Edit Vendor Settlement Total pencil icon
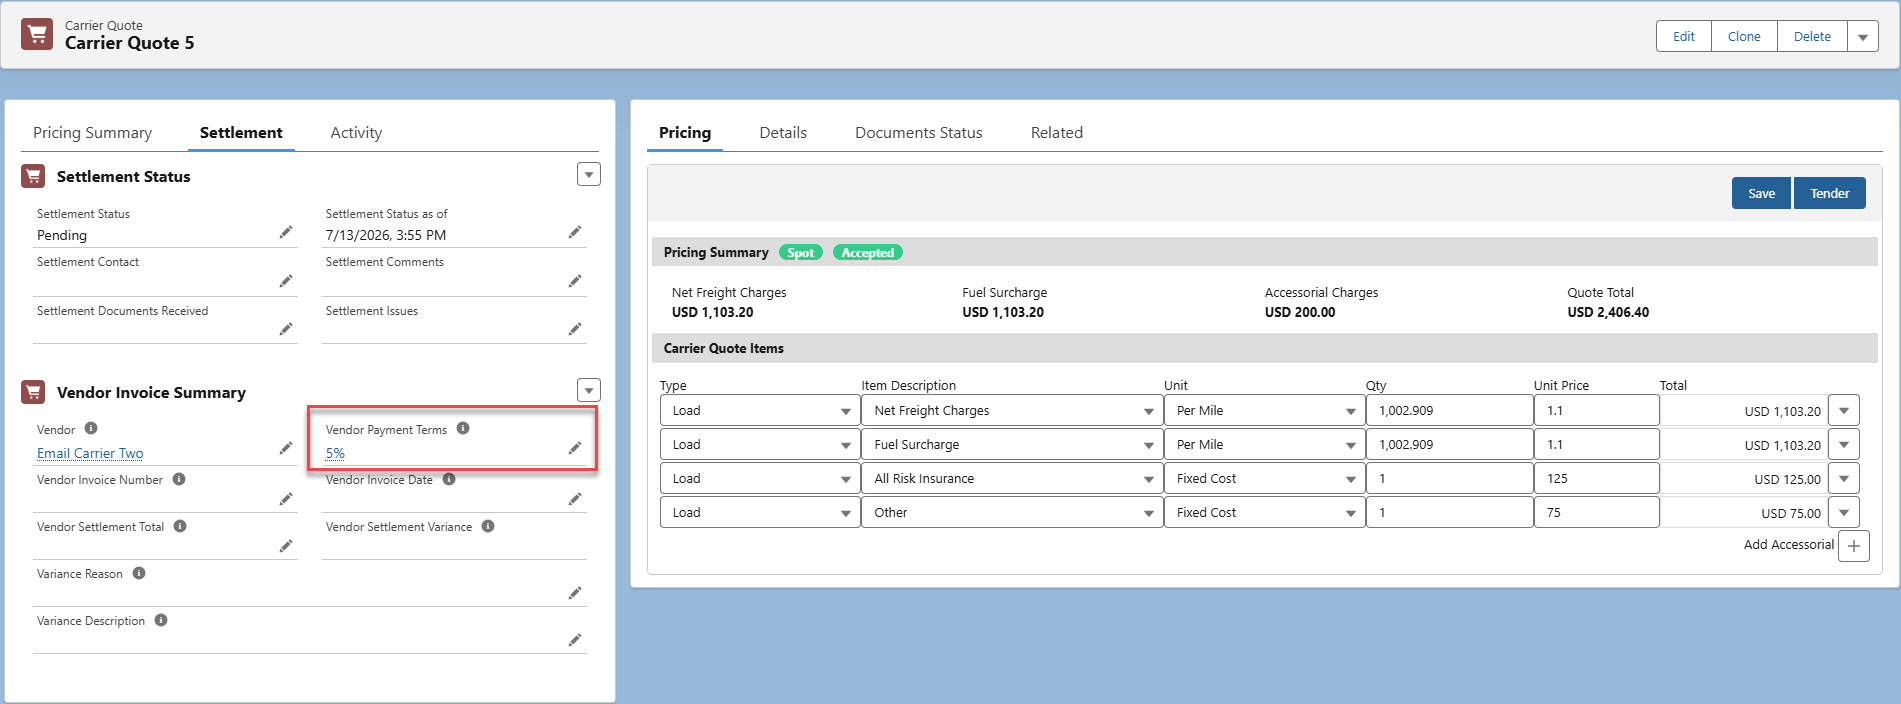The width and height of the screenshot is (1901, 704). 286,546
